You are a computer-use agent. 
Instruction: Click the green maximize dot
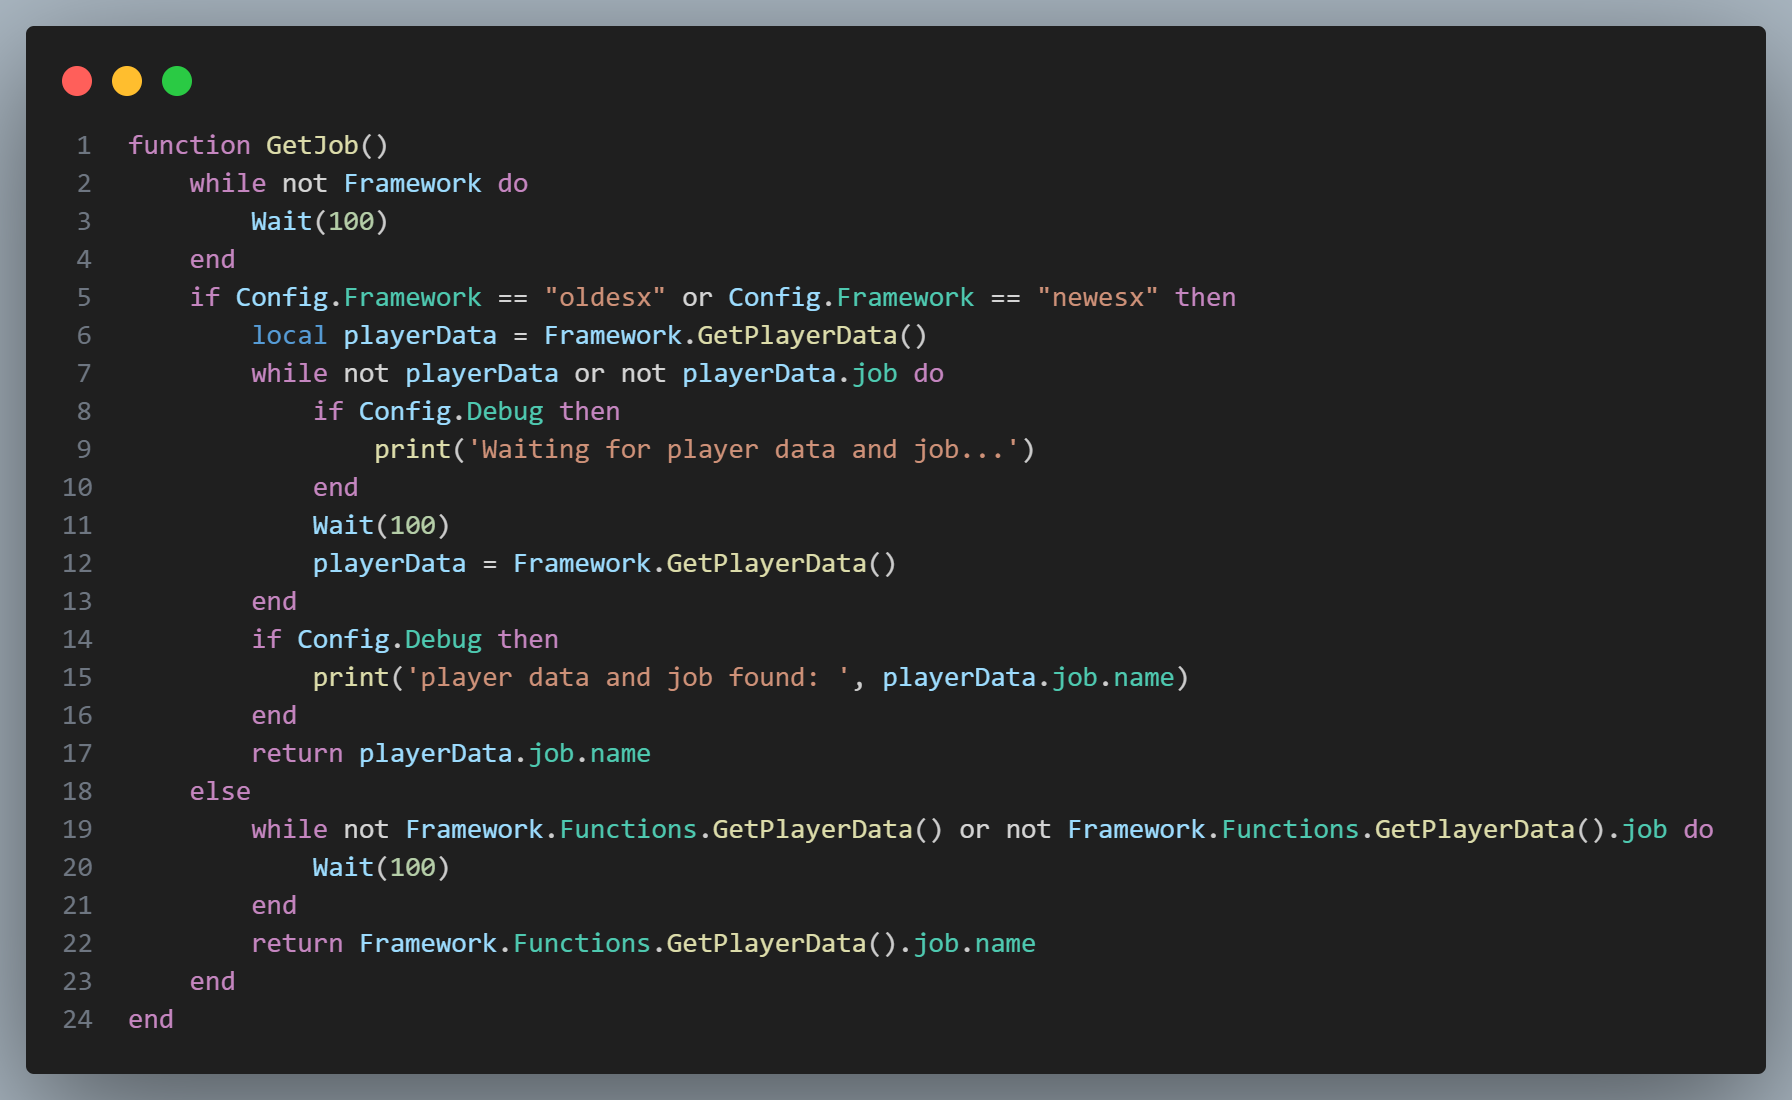tap(177, 81)
